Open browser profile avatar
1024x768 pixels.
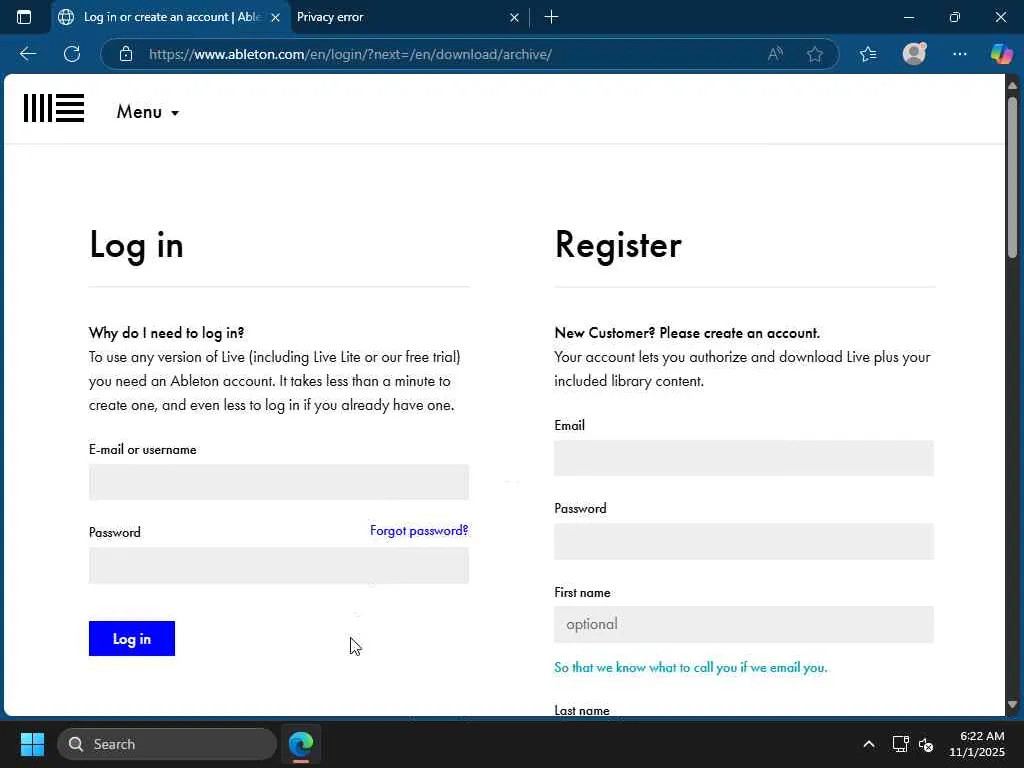pyautogui.click(x=914, y=54)
